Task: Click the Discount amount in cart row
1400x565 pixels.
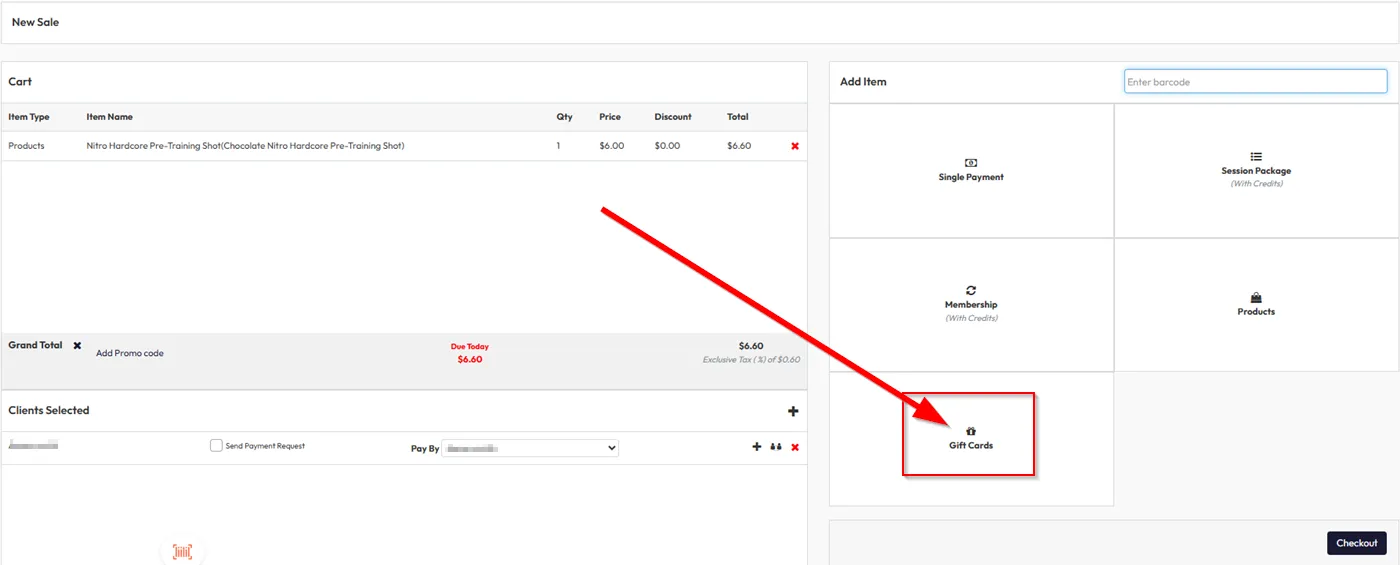Action: (x=667, y=146)
